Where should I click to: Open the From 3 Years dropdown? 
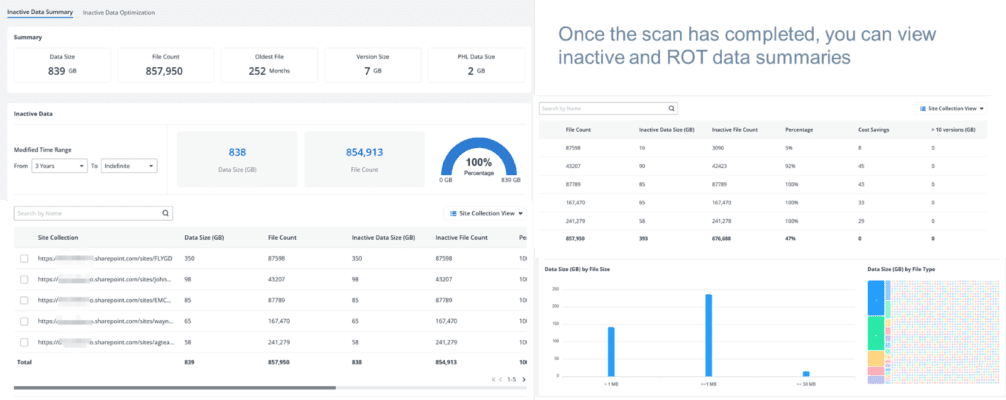coord(60,166)
